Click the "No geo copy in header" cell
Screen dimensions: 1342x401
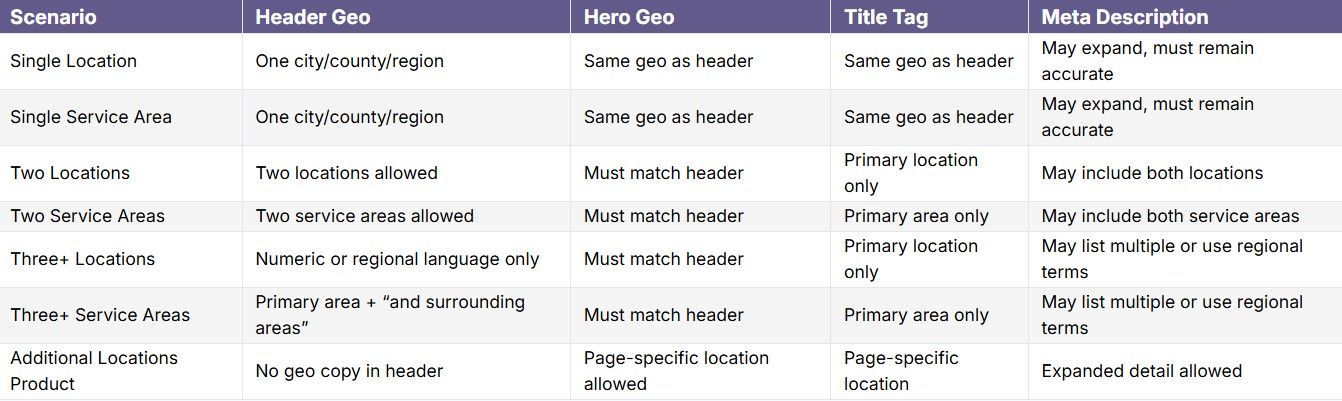tap(349, 371)
